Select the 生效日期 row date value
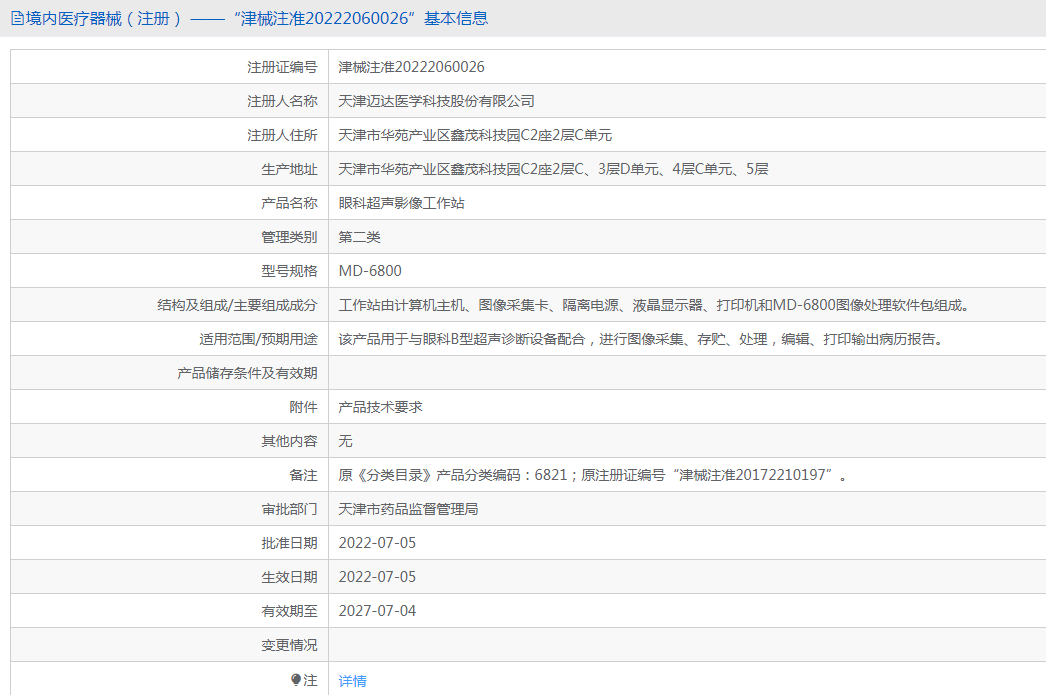1046x695 pixels. pyautogui.click(x=377, y=577)
